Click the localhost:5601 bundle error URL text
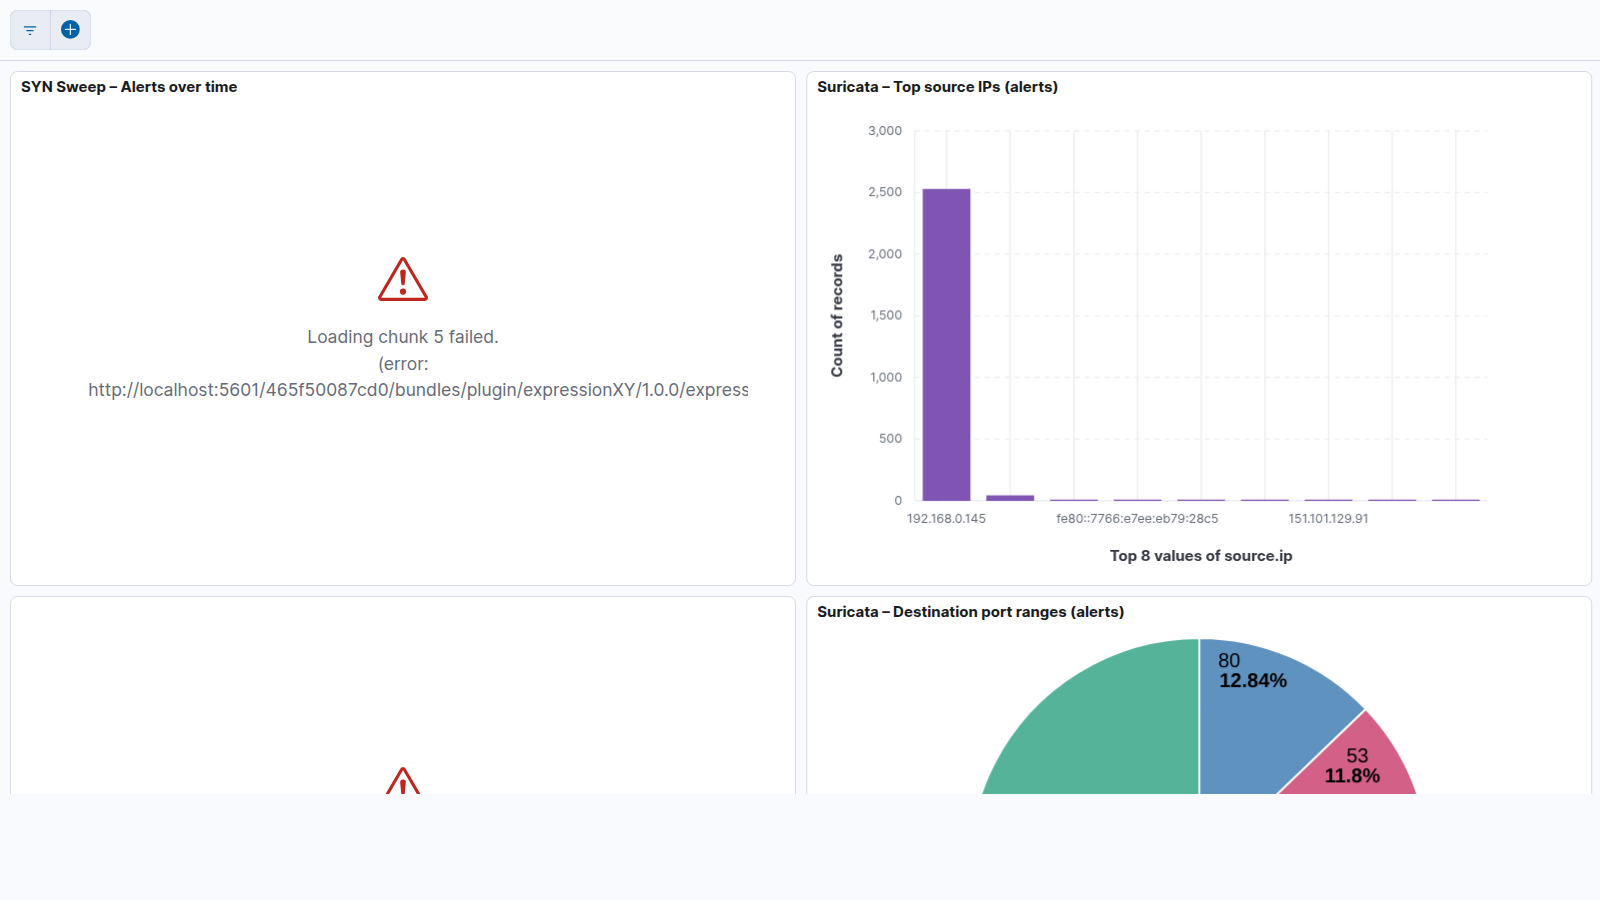1600x900 pixels. pos(418,390)
